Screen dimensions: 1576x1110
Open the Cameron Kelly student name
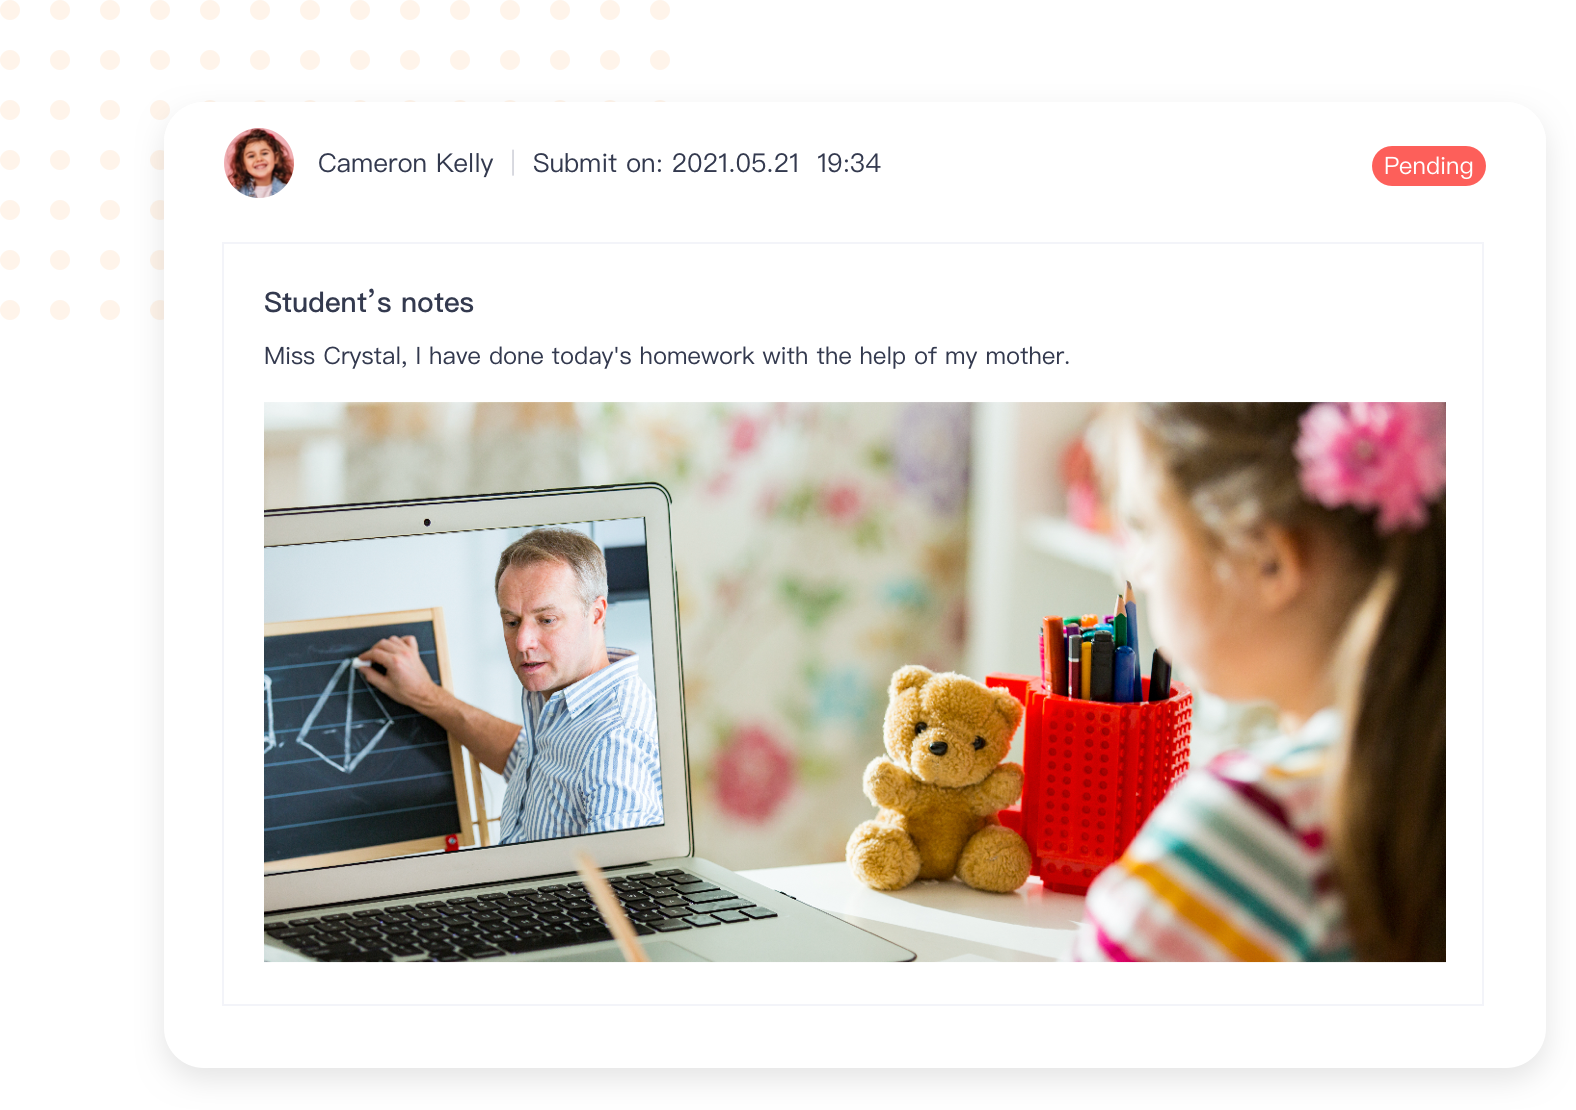coord(405,163)
